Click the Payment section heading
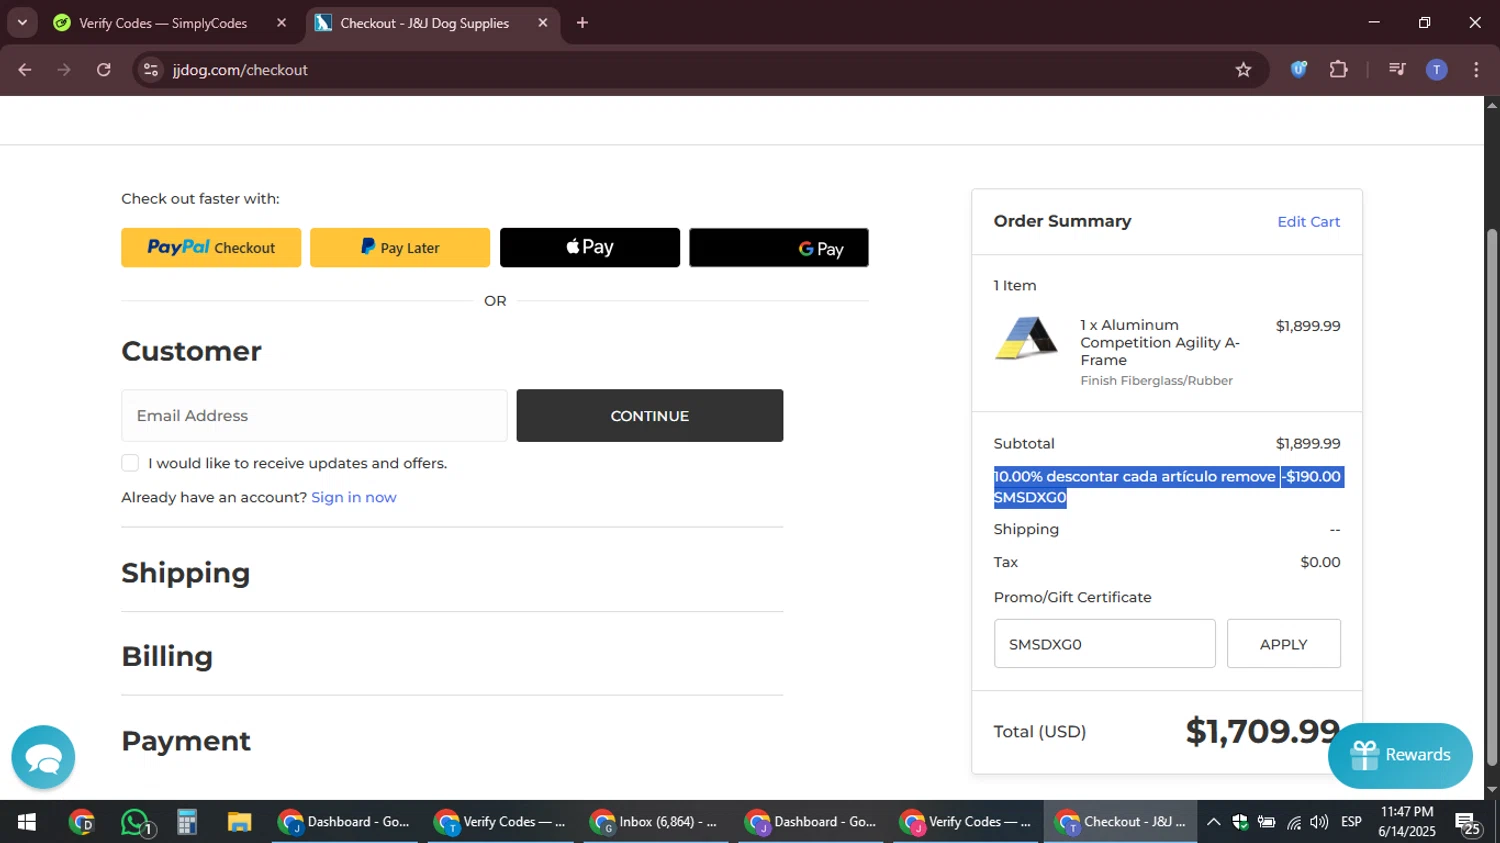This screenshot has width=1500, height=843. [x=186, y=741]
